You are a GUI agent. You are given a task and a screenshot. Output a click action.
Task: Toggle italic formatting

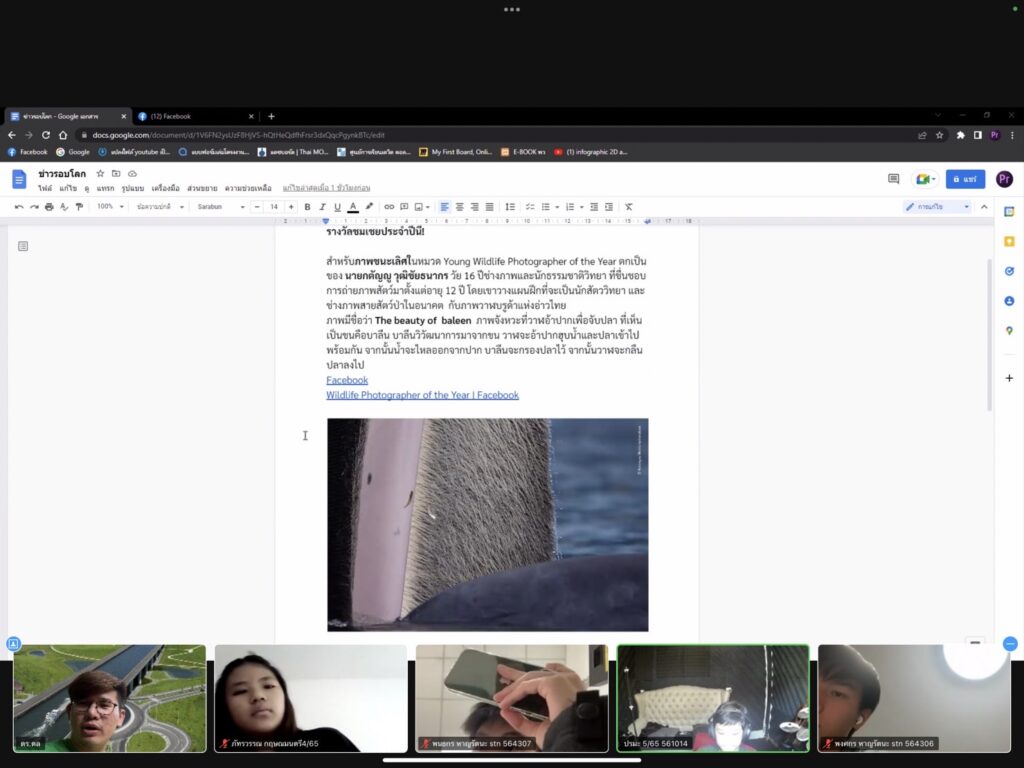(x=322, y=207)
